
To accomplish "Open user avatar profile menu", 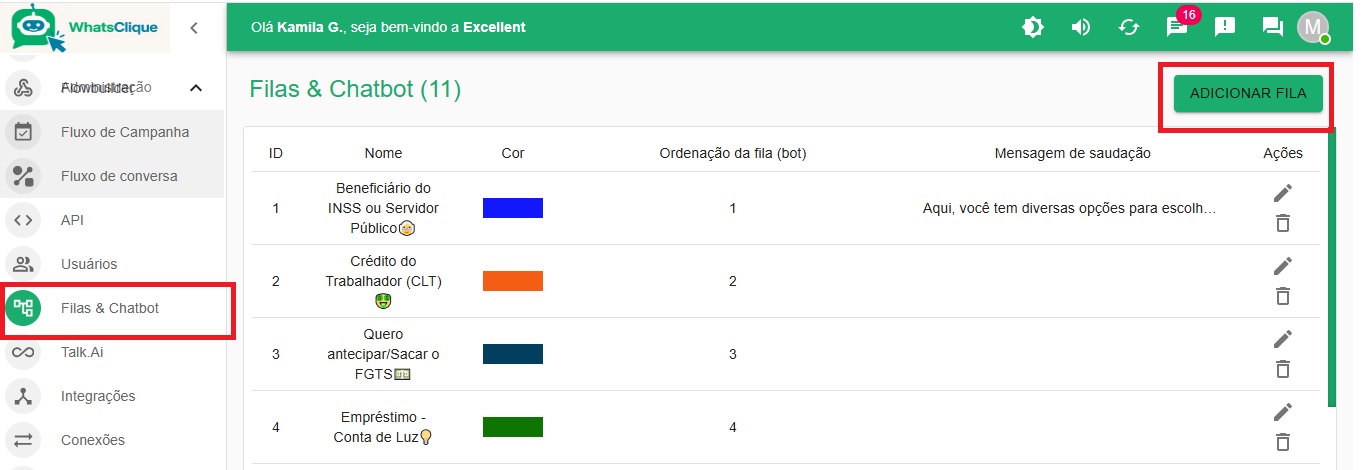I will (1313, 27).
